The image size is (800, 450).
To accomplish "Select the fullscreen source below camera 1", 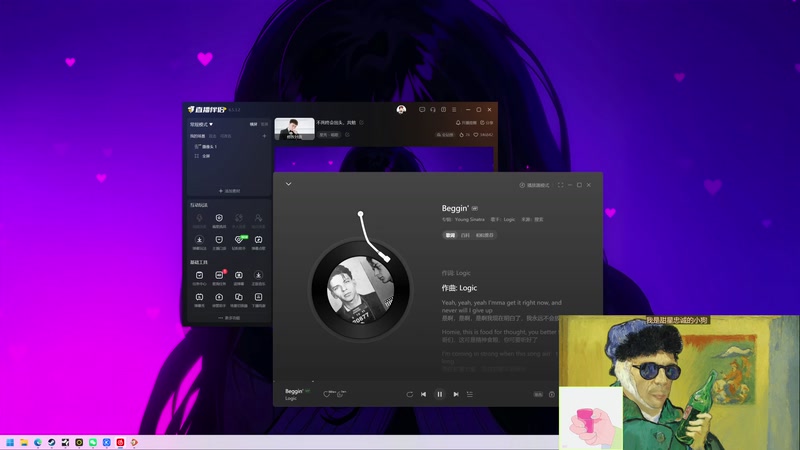I will 203,156.
